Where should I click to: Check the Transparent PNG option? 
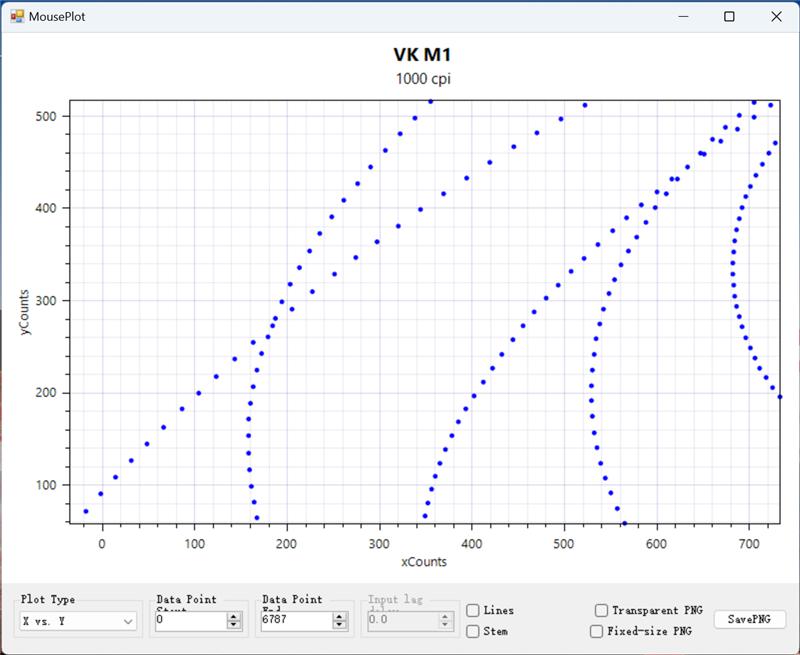tap(601, 610)
